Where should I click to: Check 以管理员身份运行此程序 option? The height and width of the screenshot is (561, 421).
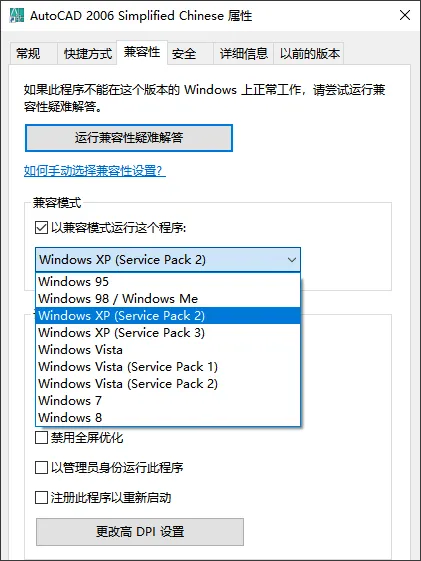tap(41, 467)
